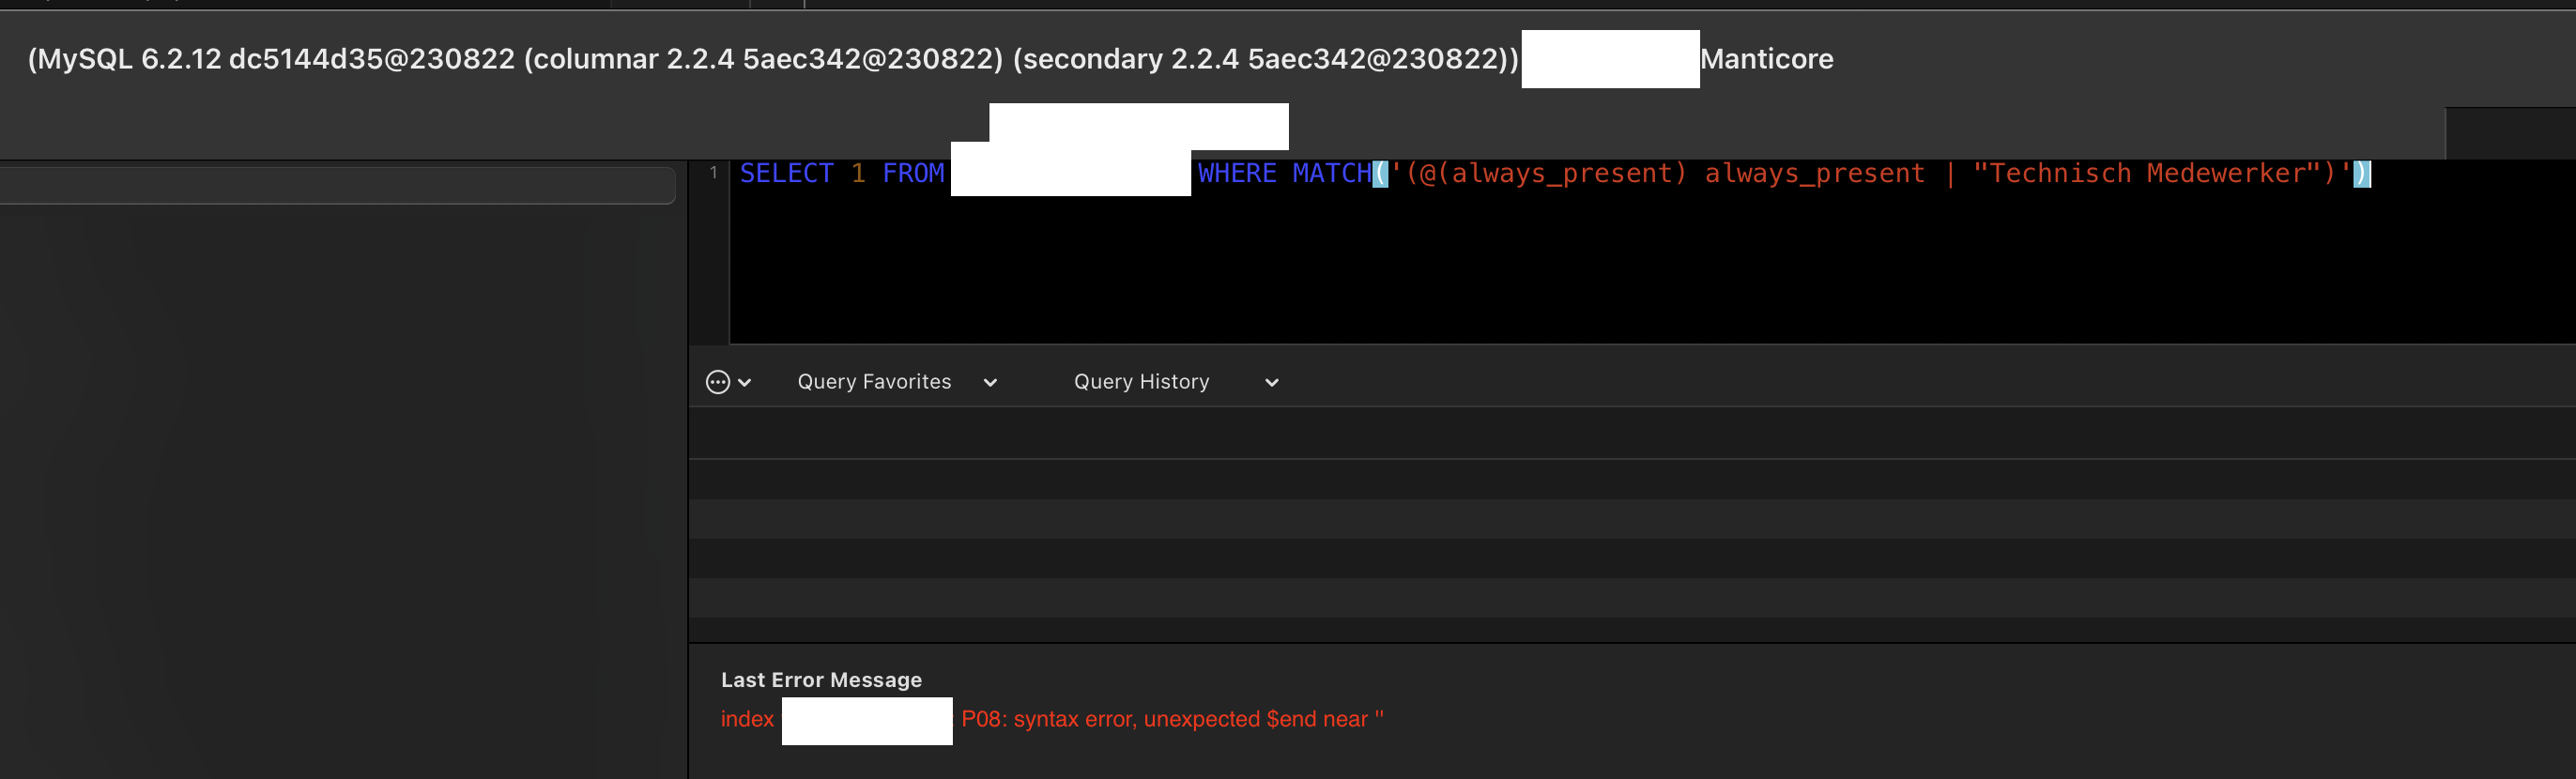The image size is (2576, 779).
Task: Select the WHERE keyword in the query
Action: 1237,172
